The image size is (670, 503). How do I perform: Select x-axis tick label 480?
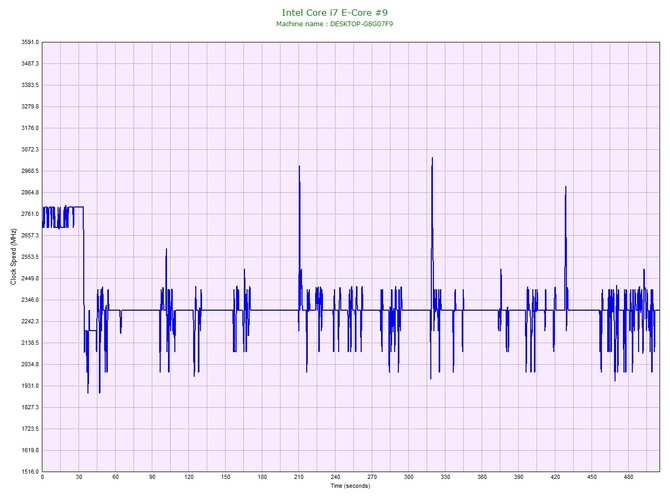629,477
